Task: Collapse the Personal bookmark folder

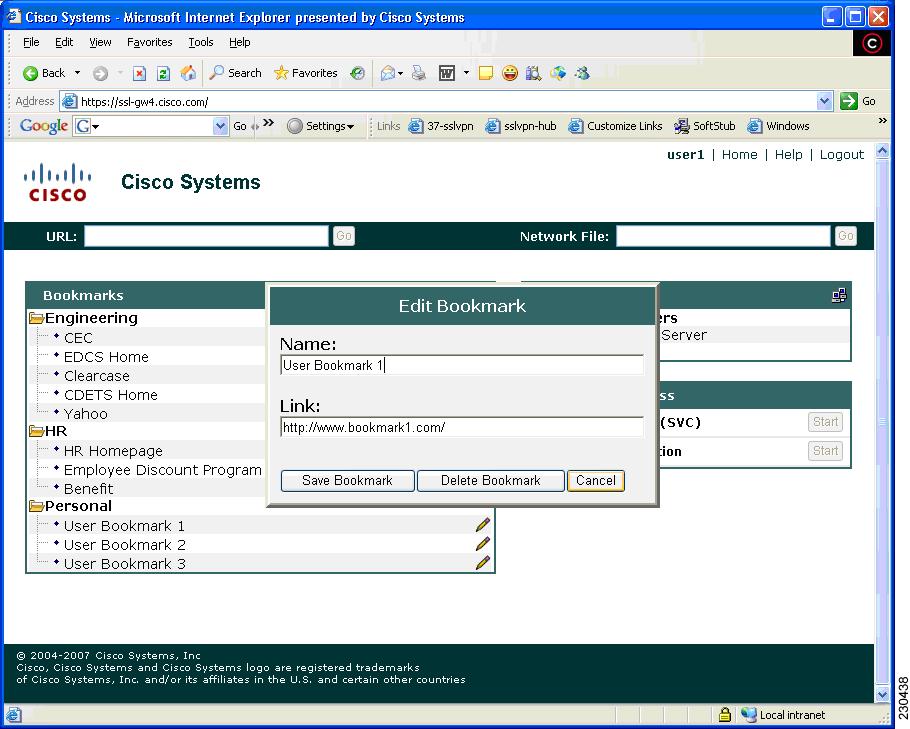Action: point(36,506)
